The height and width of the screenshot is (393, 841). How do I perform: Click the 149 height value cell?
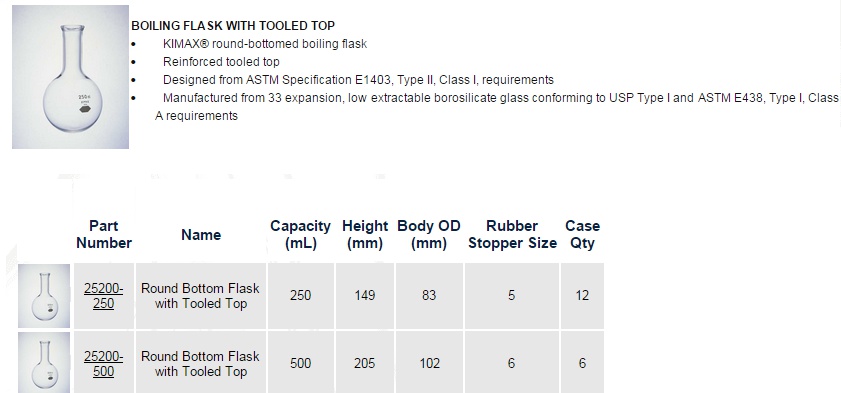click(365, 296)
